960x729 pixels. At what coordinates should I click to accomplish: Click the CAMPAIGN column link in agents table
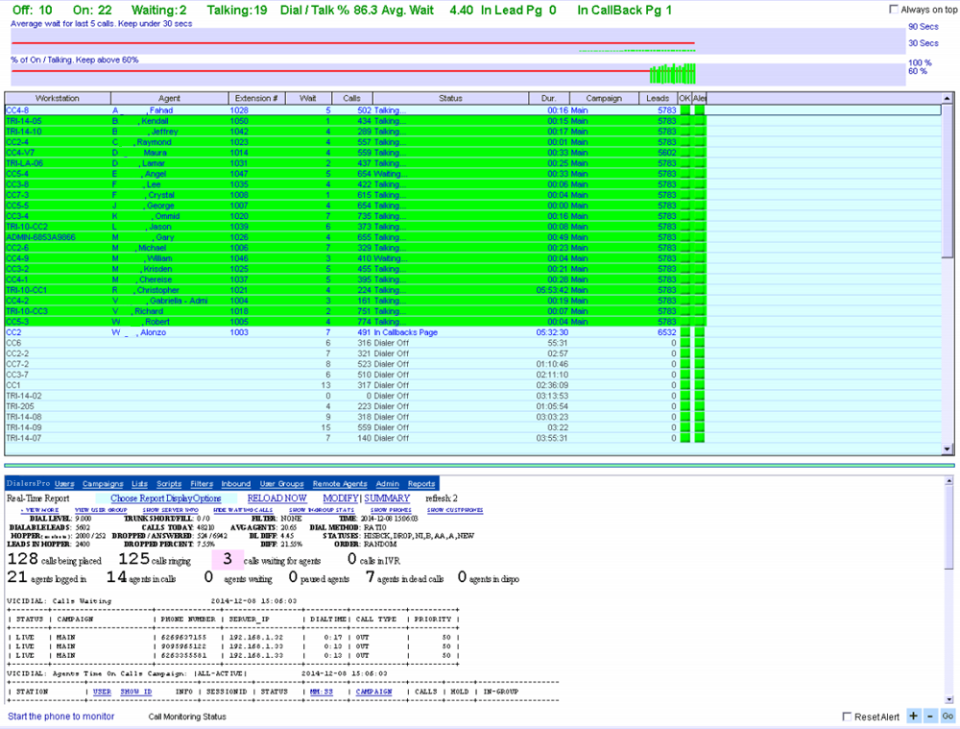coord(373,692)
